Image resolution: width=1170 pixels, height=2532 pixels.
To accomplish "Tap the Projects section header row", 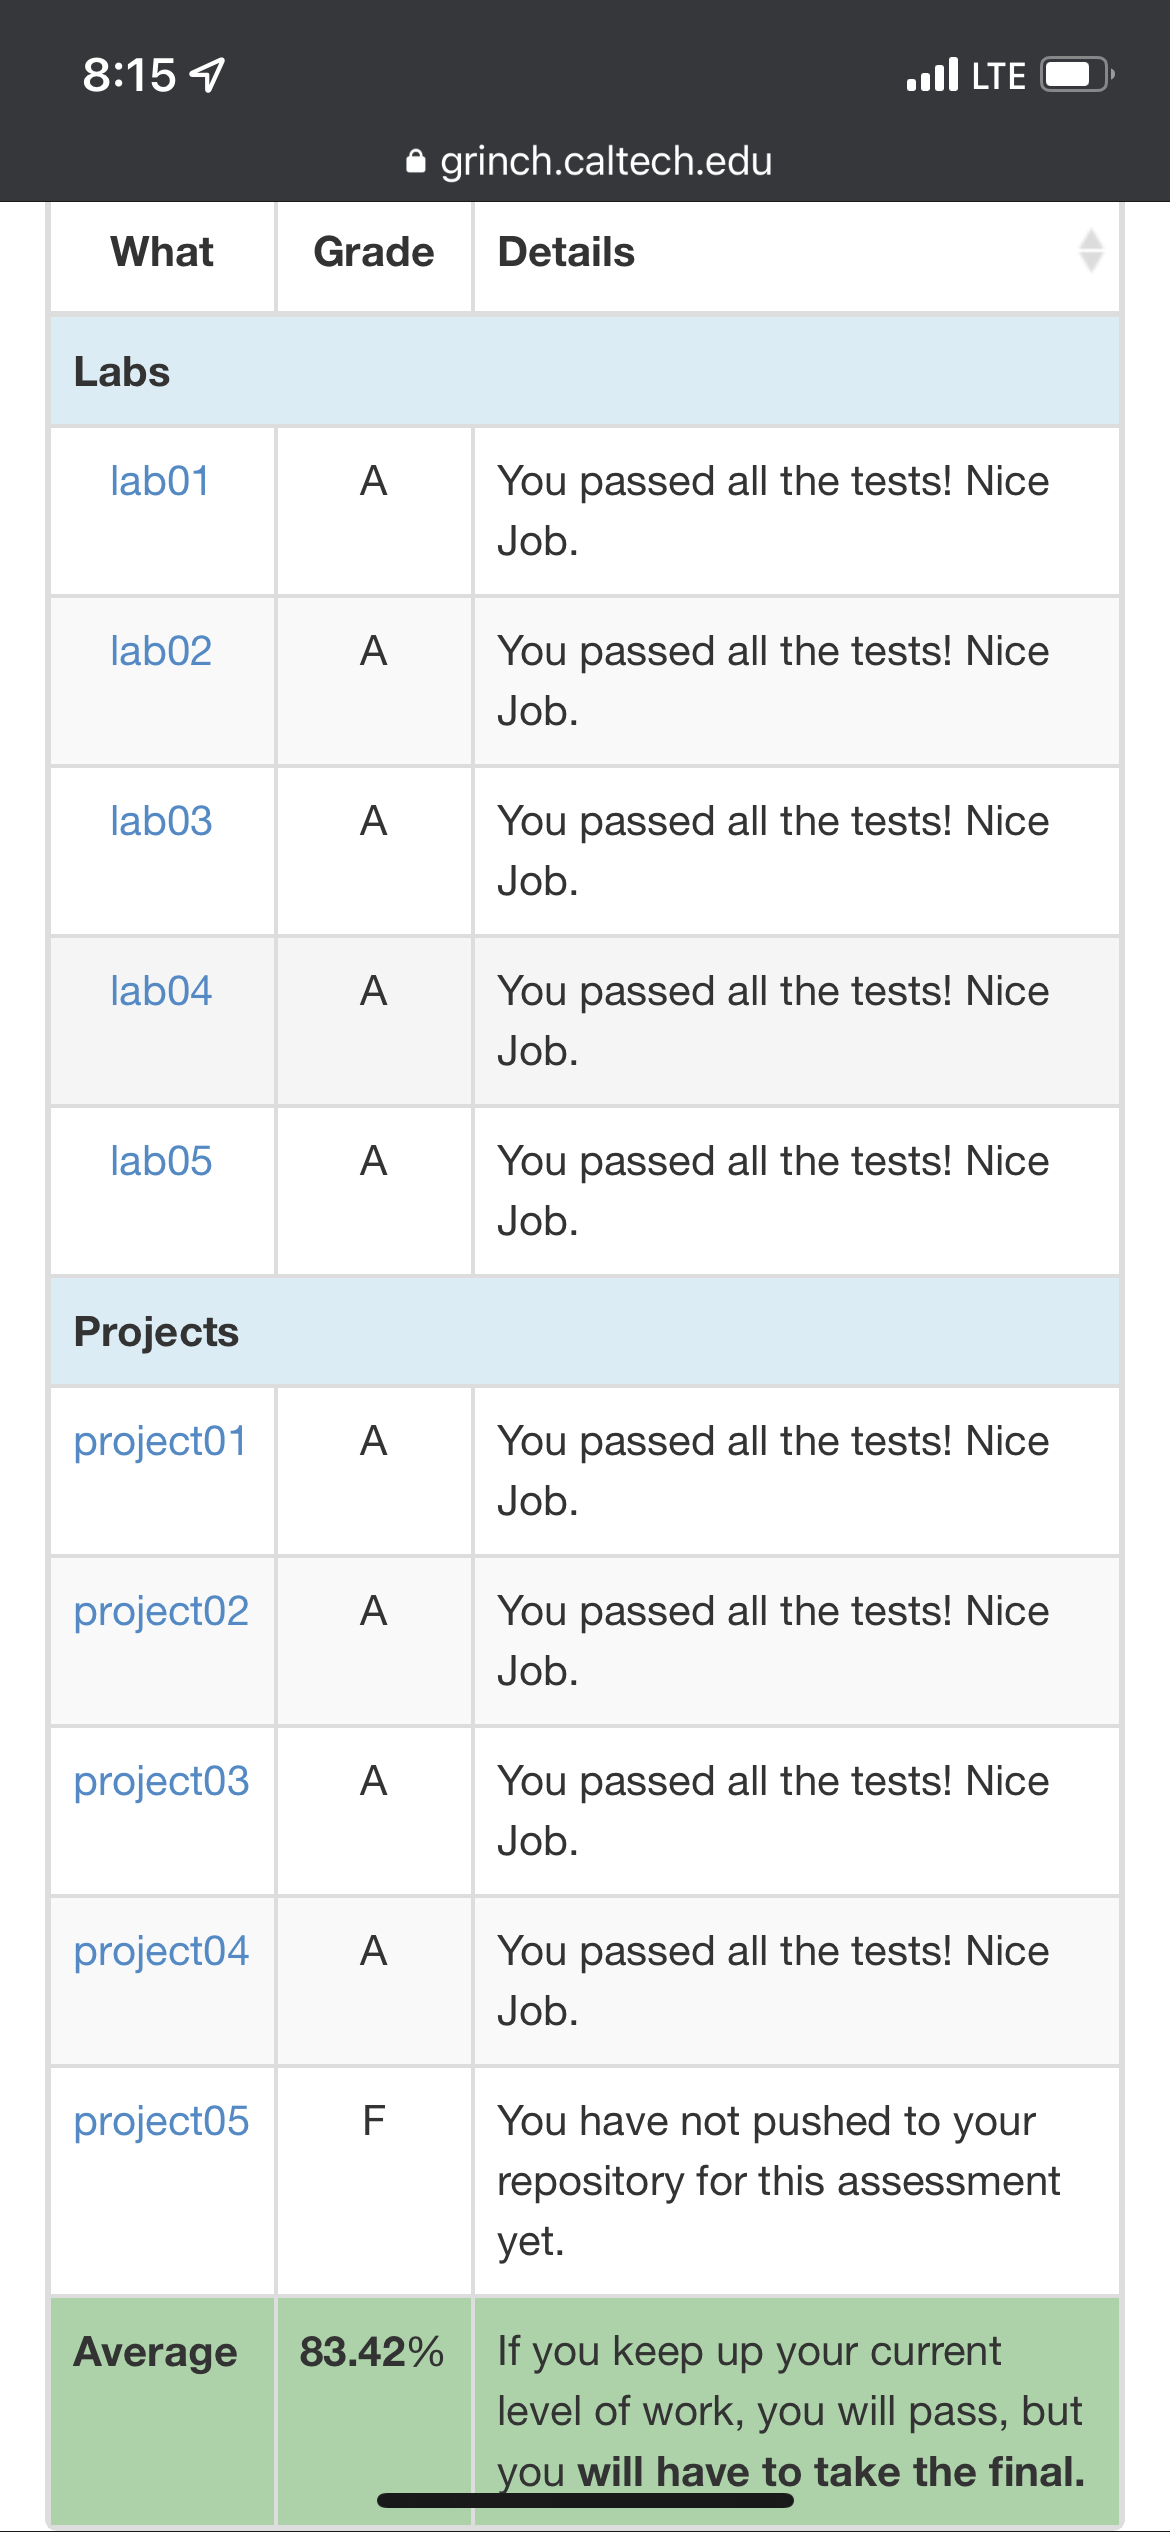I will pyautogui.click(x=585, y=1332).
